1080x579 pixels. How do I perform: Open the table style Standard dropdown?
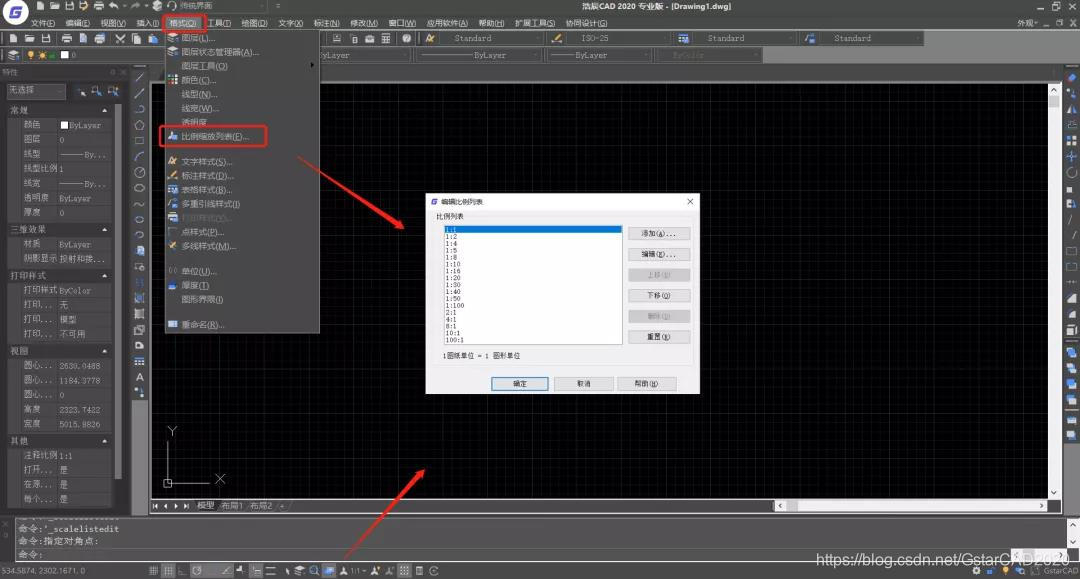pos(745,39)
